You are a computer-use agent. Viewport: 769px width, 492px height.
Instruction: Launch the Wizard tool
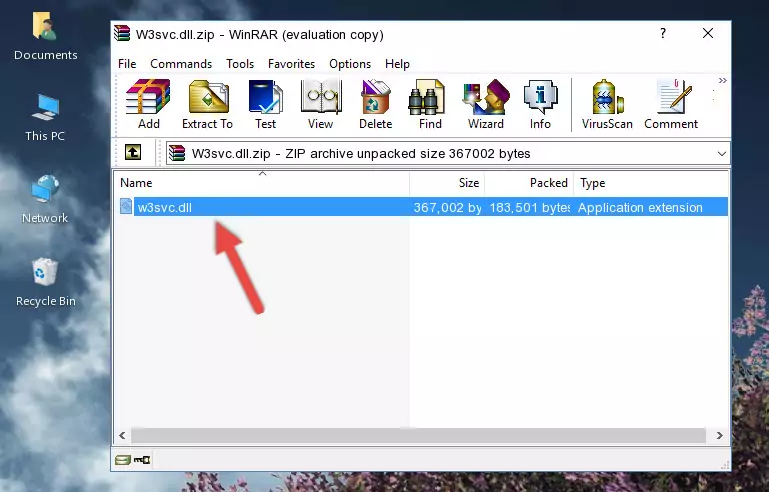pyautogui.click(x=486, y=104)
